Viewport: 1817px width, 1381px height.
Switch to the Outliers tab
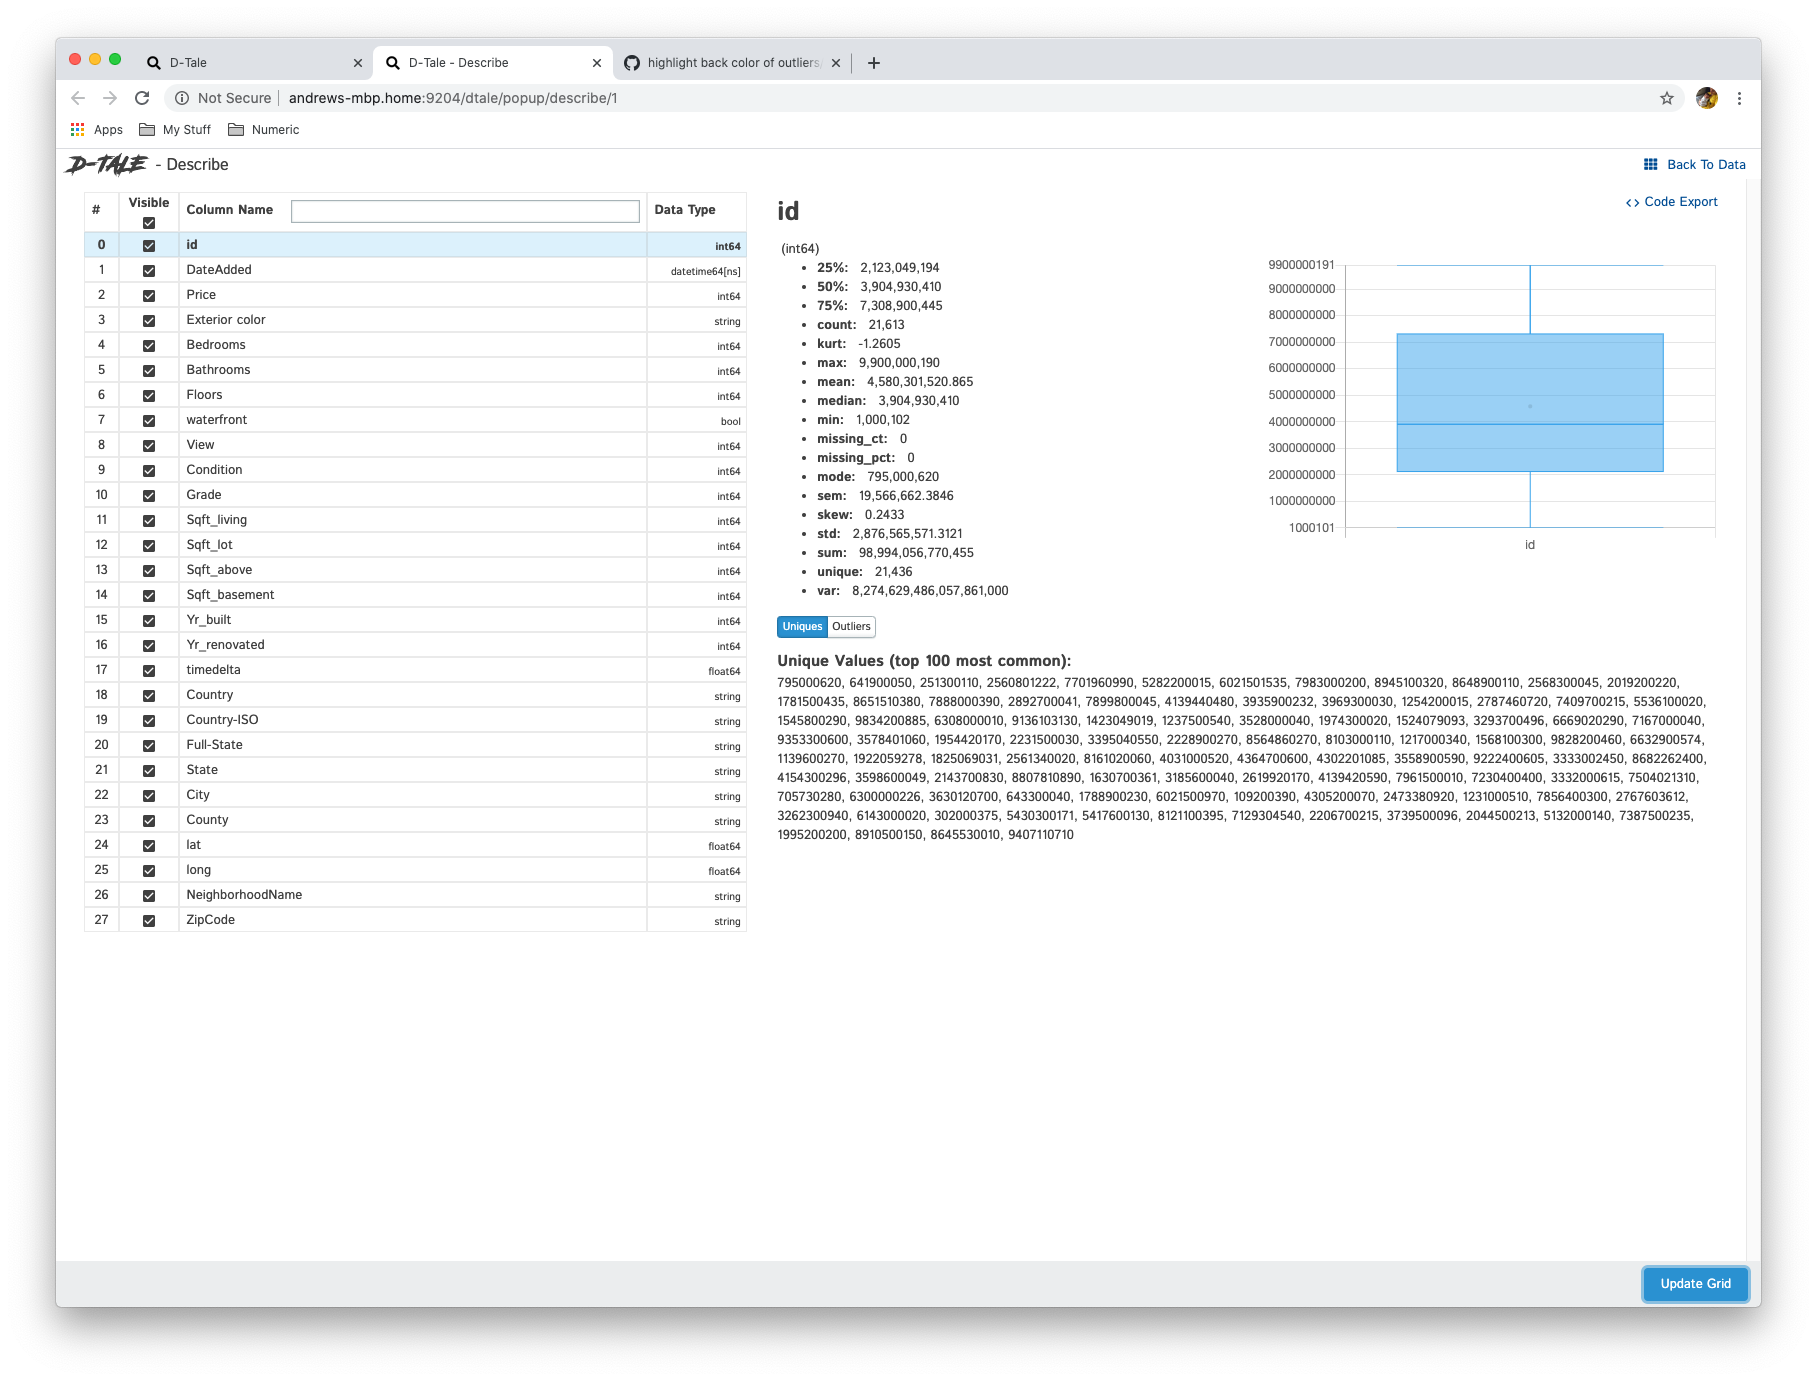851,627
